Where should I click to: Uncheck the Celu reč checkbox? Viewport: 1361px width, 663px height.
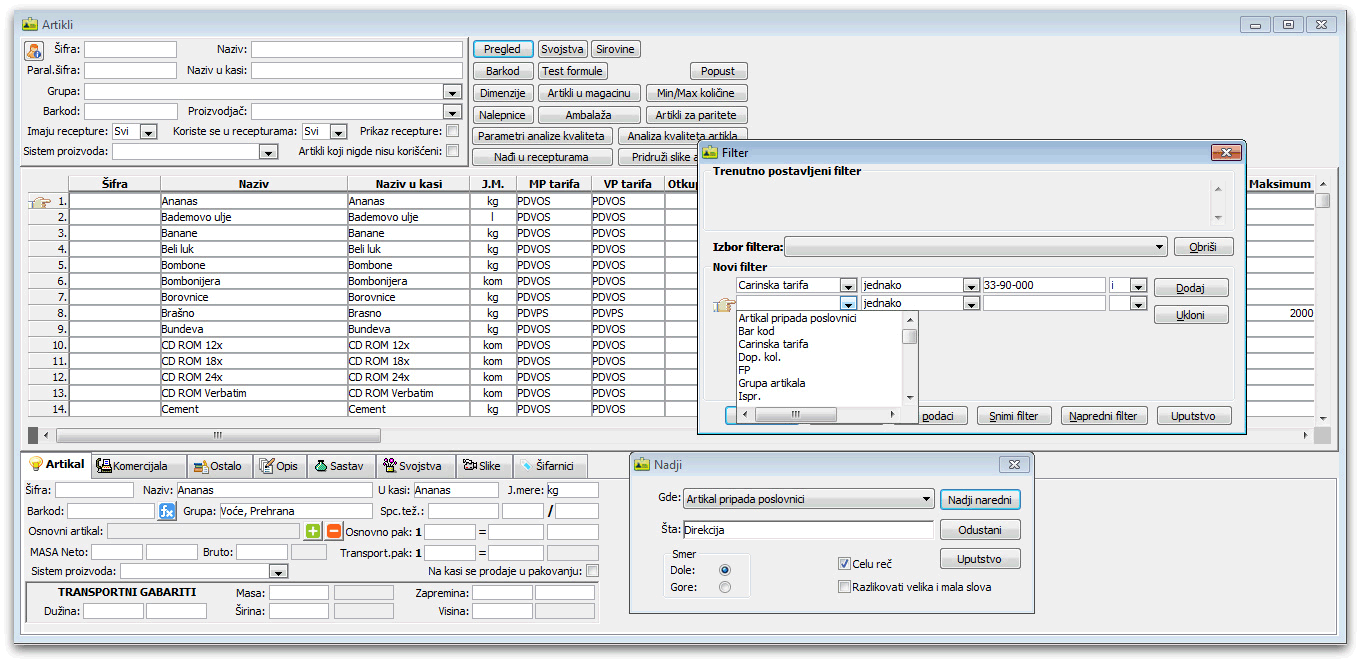844,564
